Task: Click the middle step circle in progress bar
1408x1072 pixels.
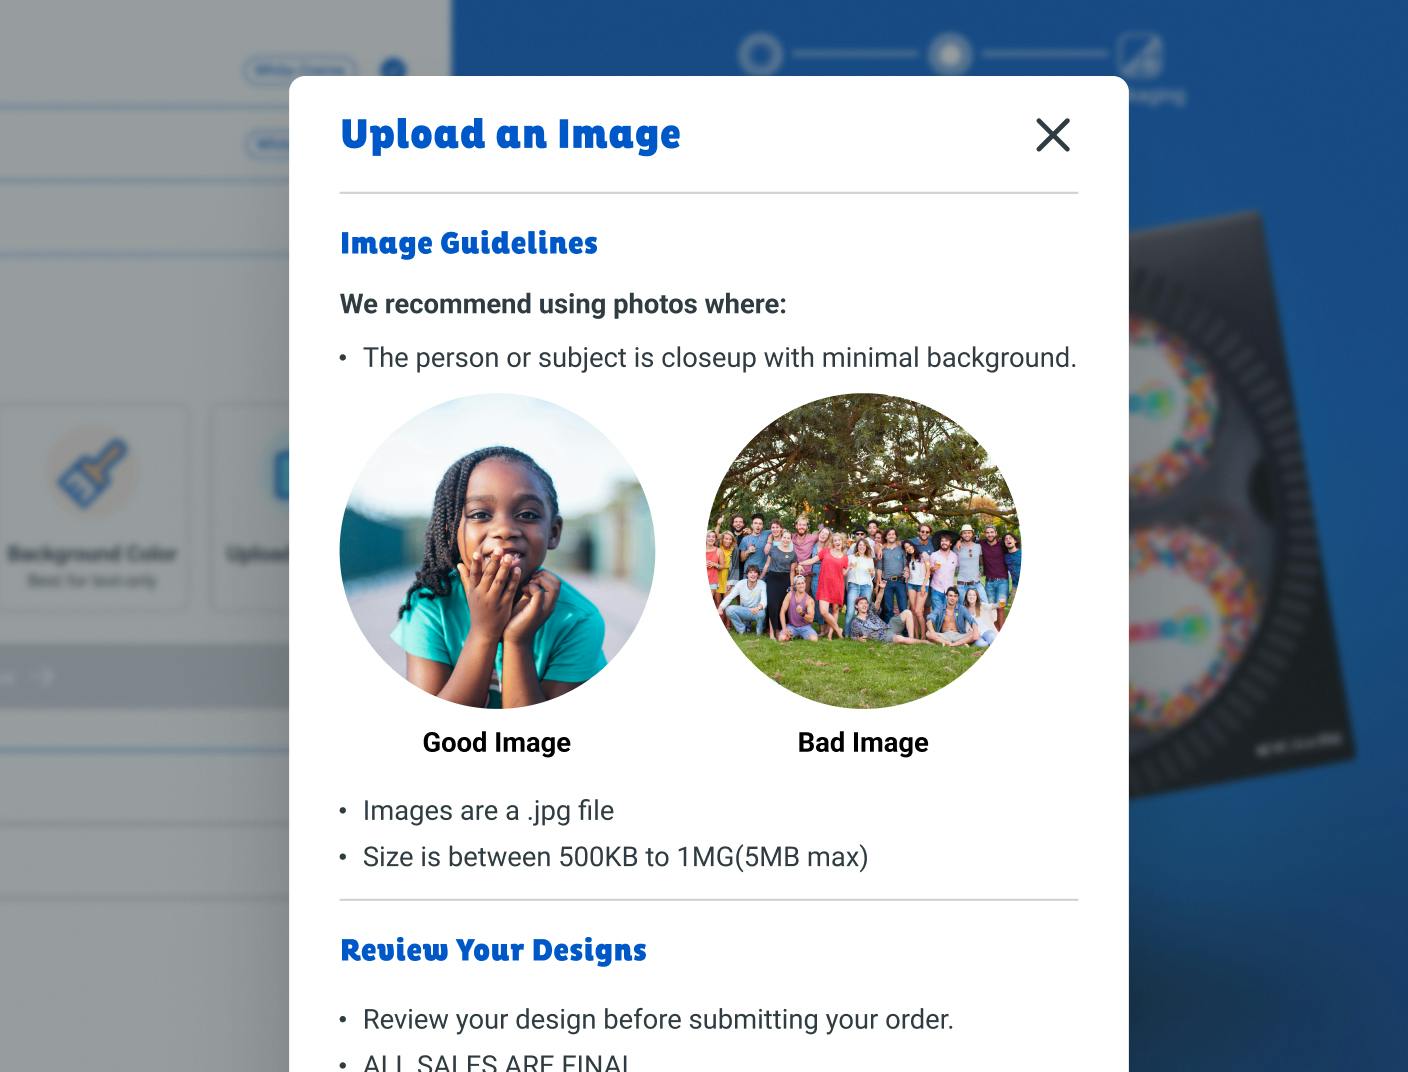Action: pyautogui.click(x=949, y=54)
